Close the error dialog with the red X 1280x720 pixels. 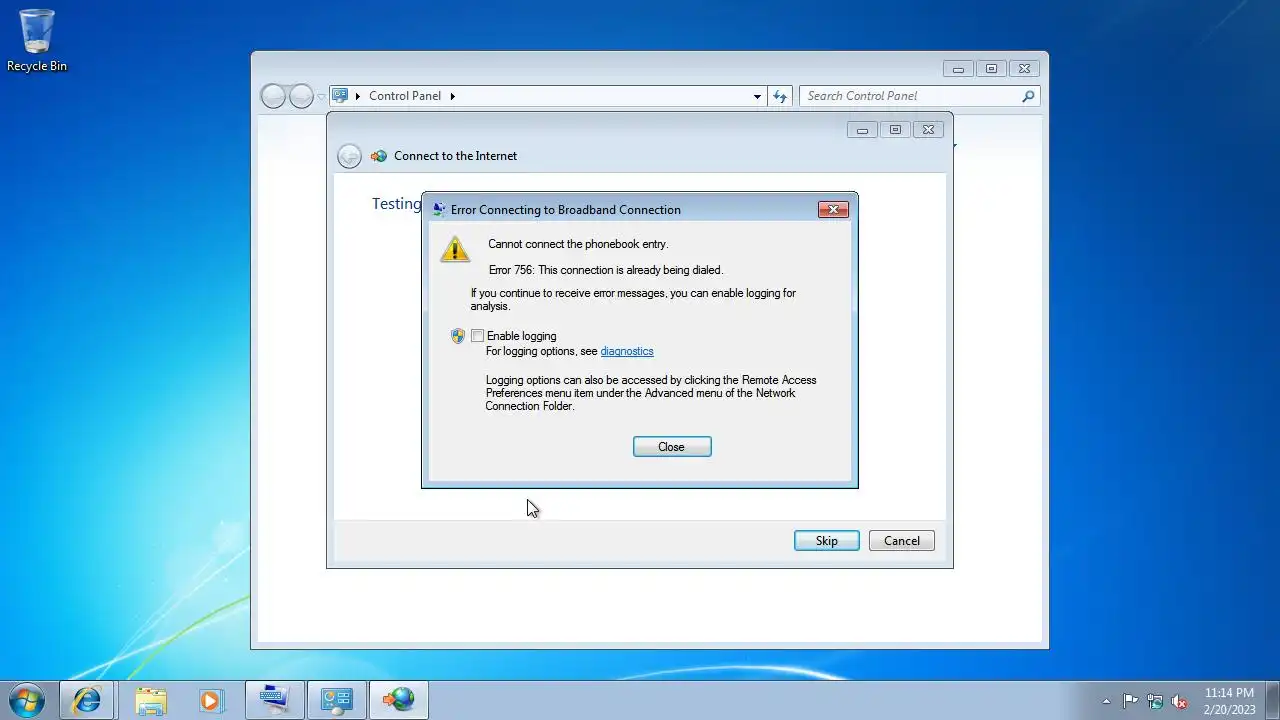[x=833, y=209]
